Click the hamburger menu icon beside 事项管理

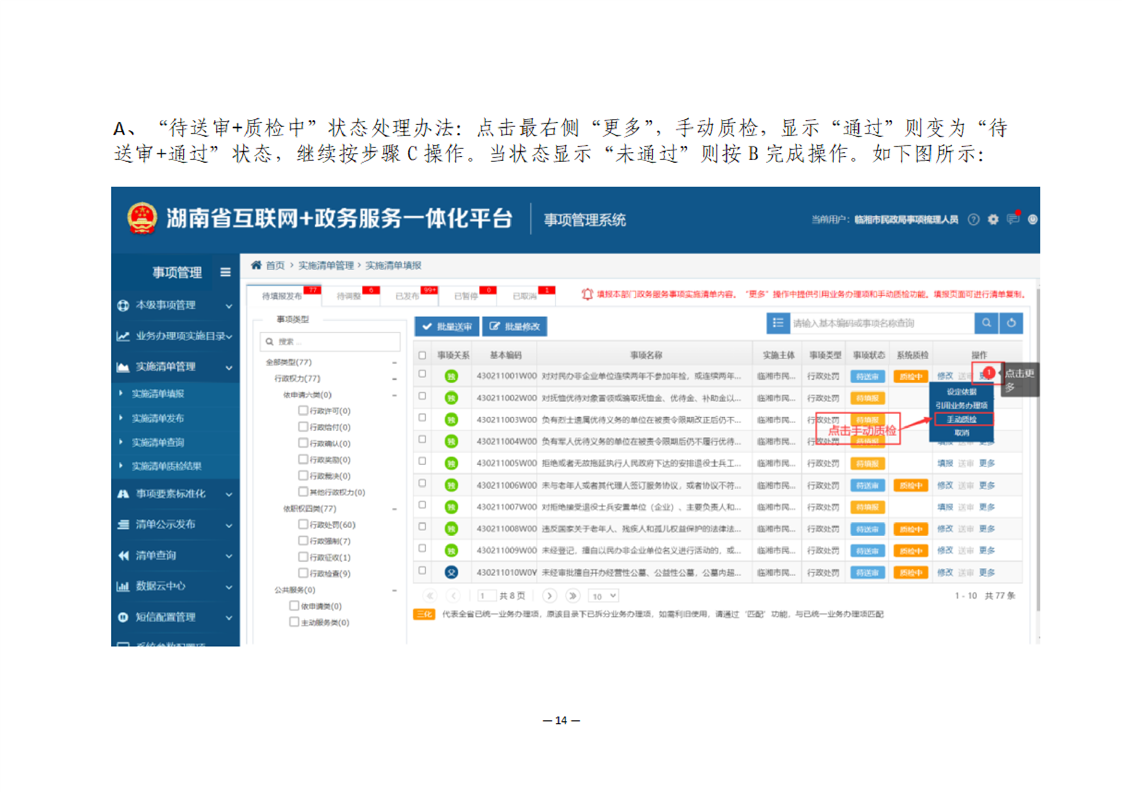coord(225,272)
